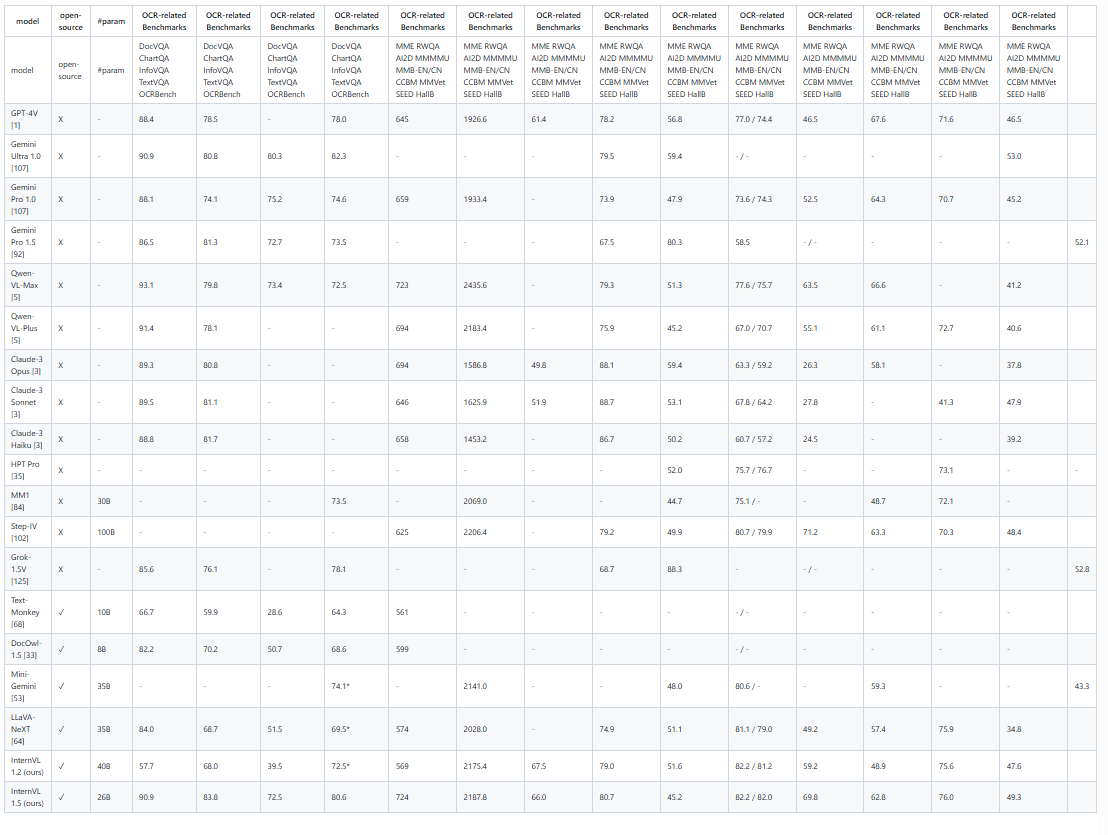Select the 2183.4 value cell
Image resolution: width=1108 pixels, height=835 pixels.
pyautogui.click(x=490, y=328)
